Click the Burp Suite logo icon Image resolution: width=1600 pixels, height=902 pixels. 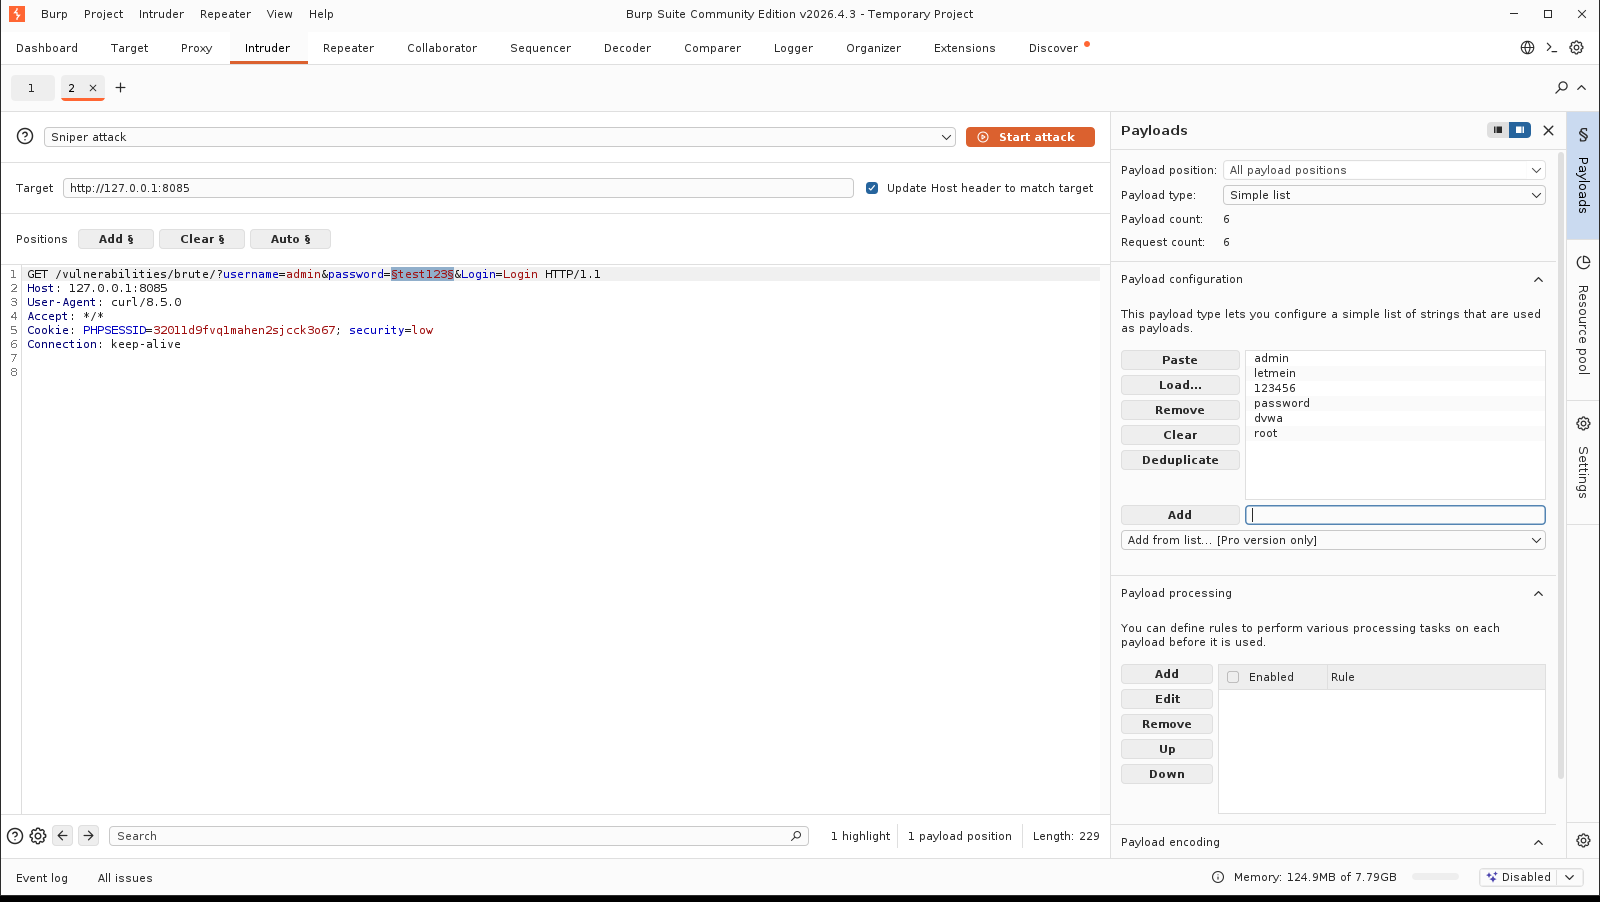point(16,14)
